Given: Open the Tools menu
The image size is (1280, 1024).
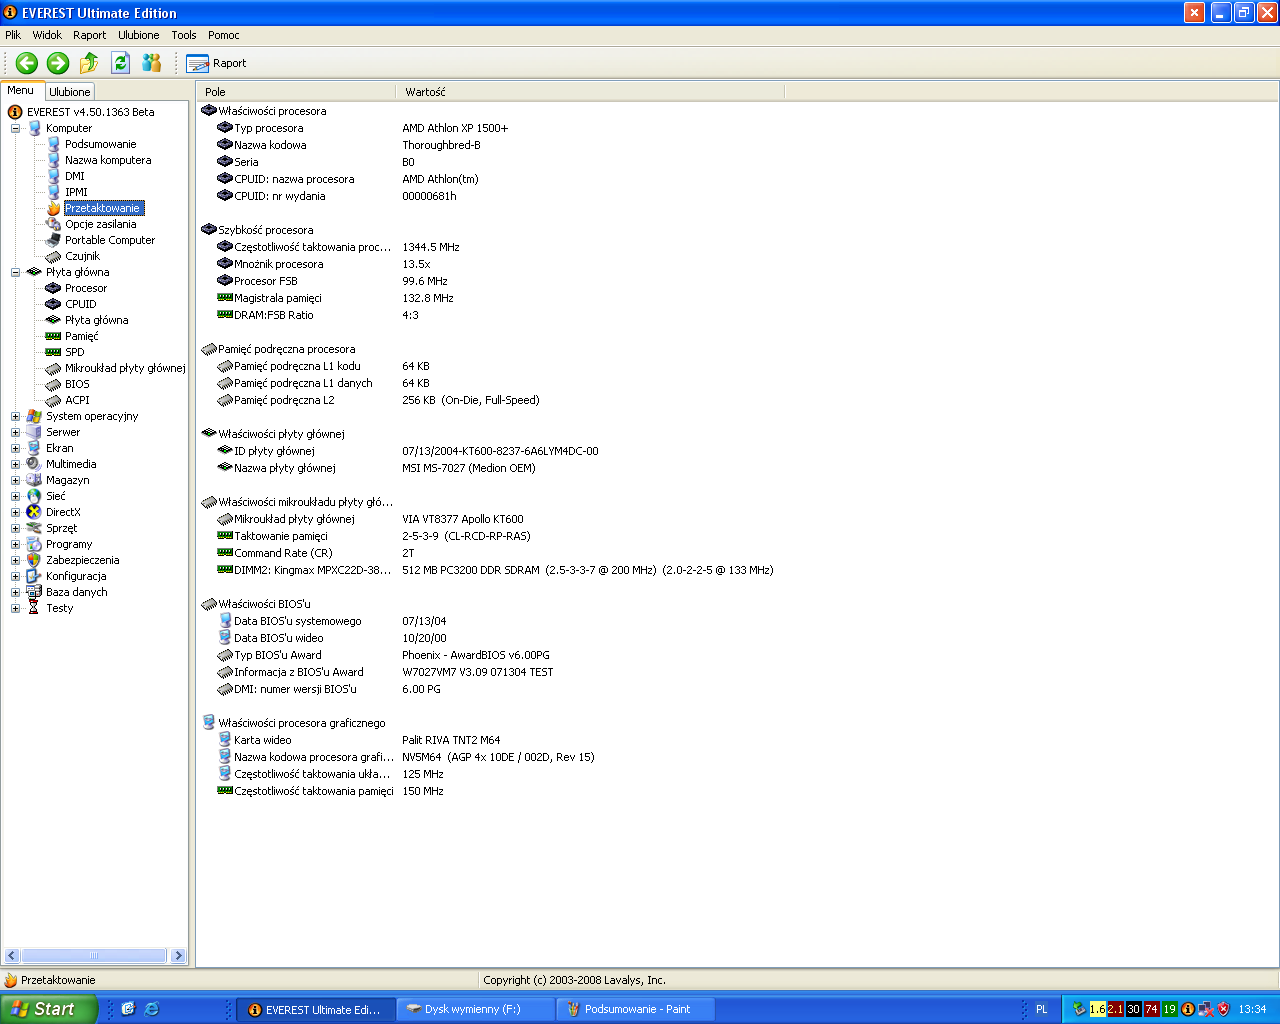Looking at the screenshot, I should pyautogui.click(x=184, y=35).
